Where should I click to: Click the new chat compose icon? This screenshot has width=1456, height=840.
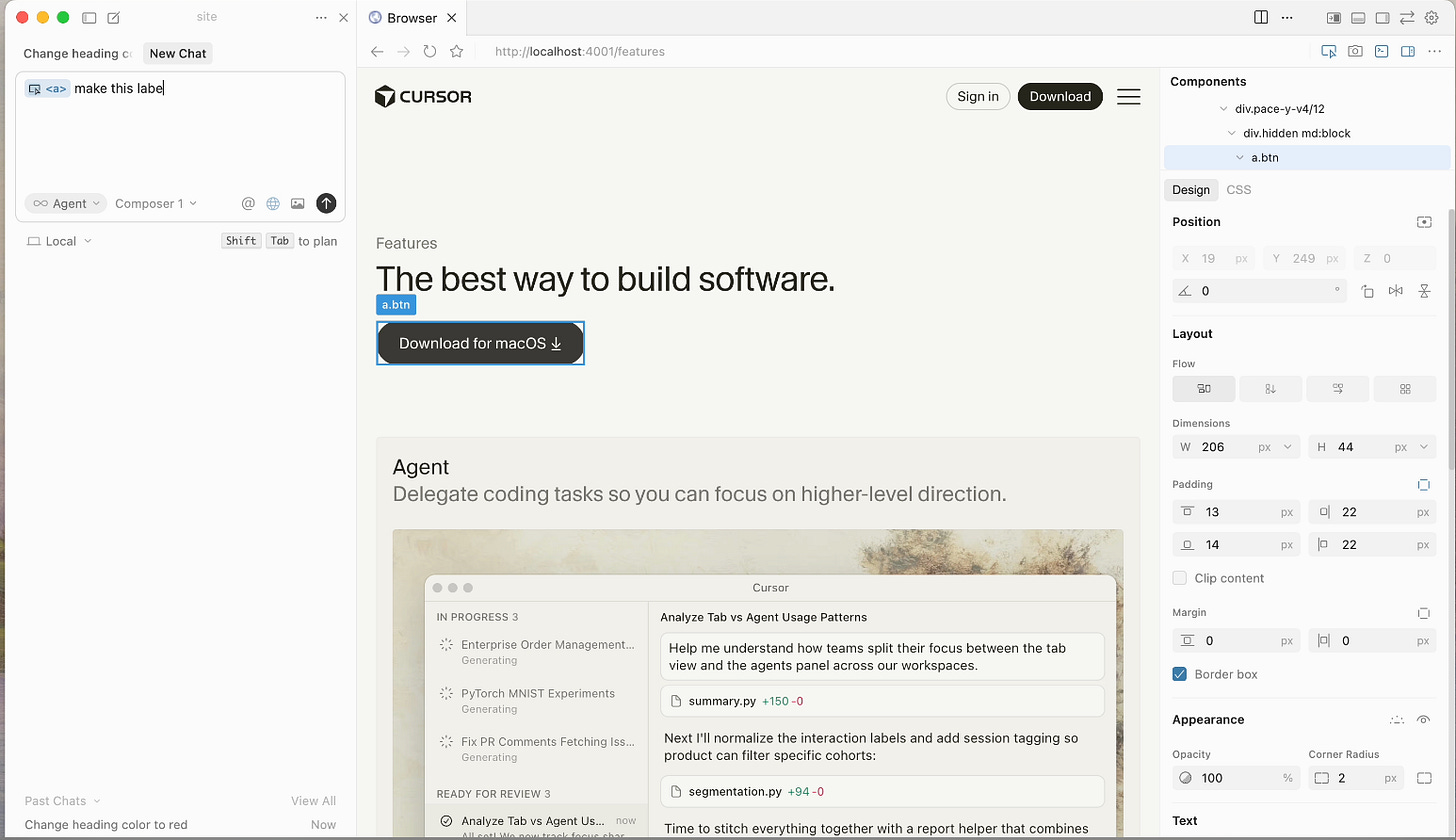coord(113,18)
